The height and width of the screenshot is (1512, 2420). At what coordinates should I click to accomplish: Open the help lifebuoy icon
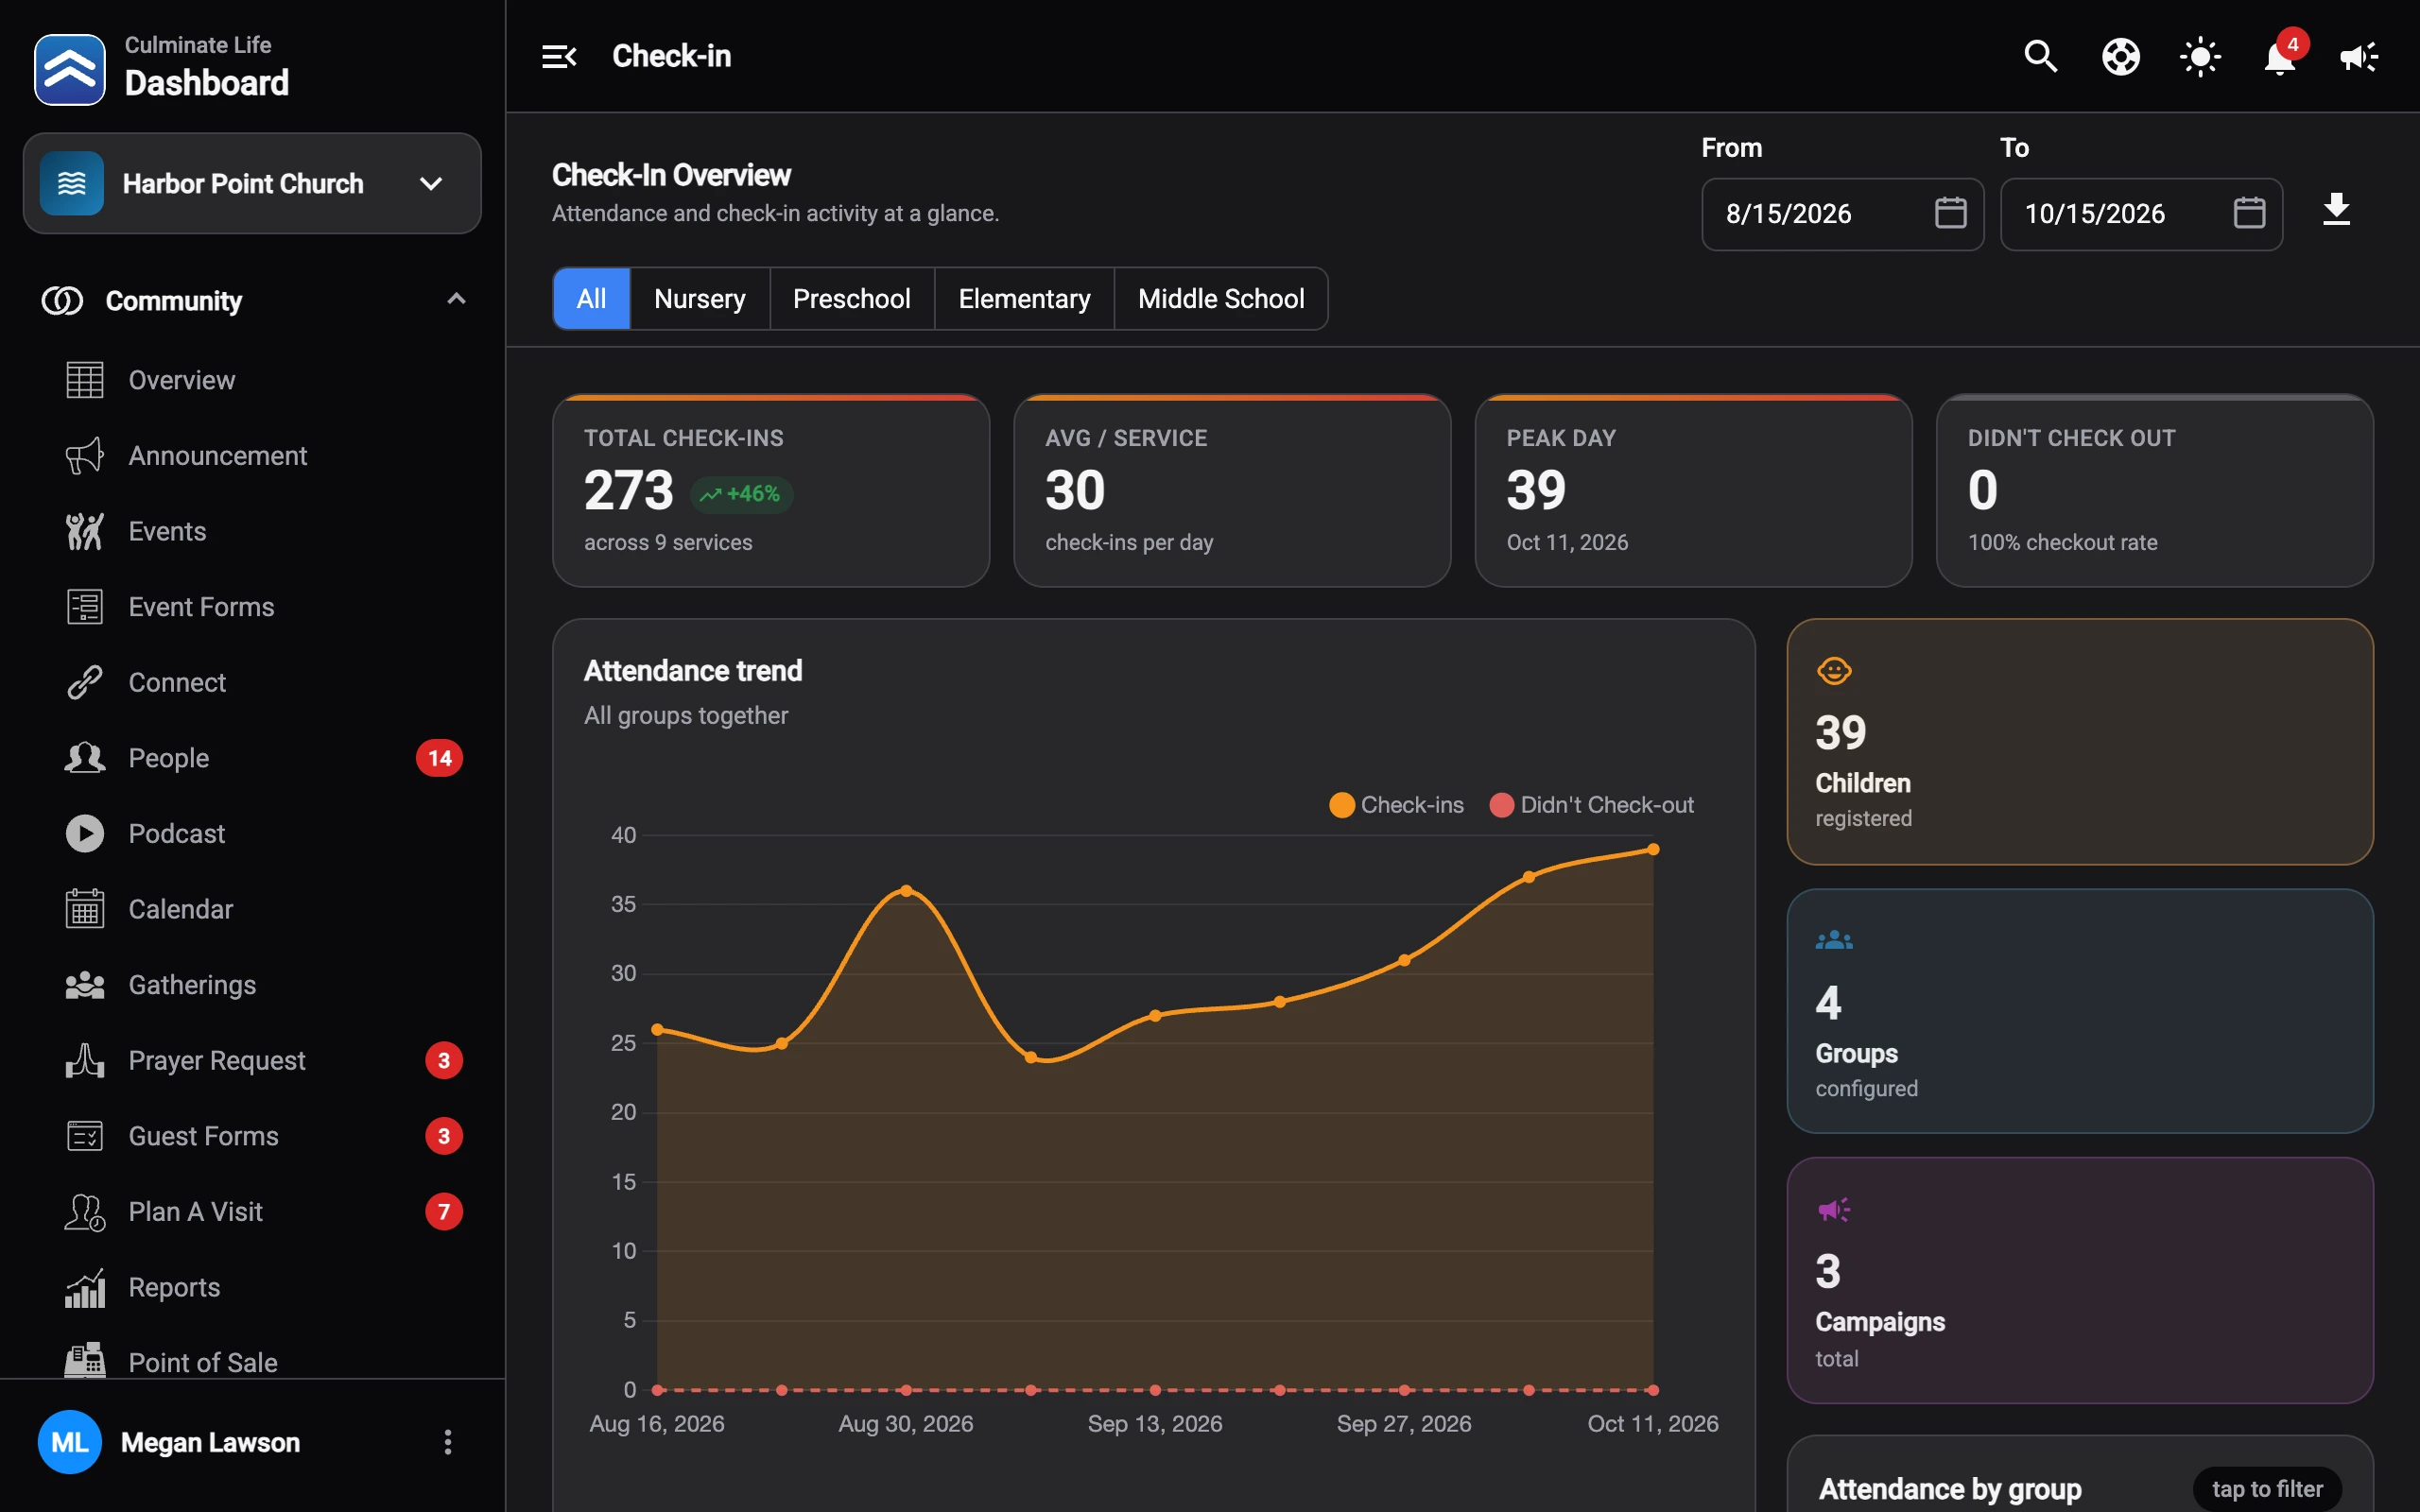pos(2120,56)
